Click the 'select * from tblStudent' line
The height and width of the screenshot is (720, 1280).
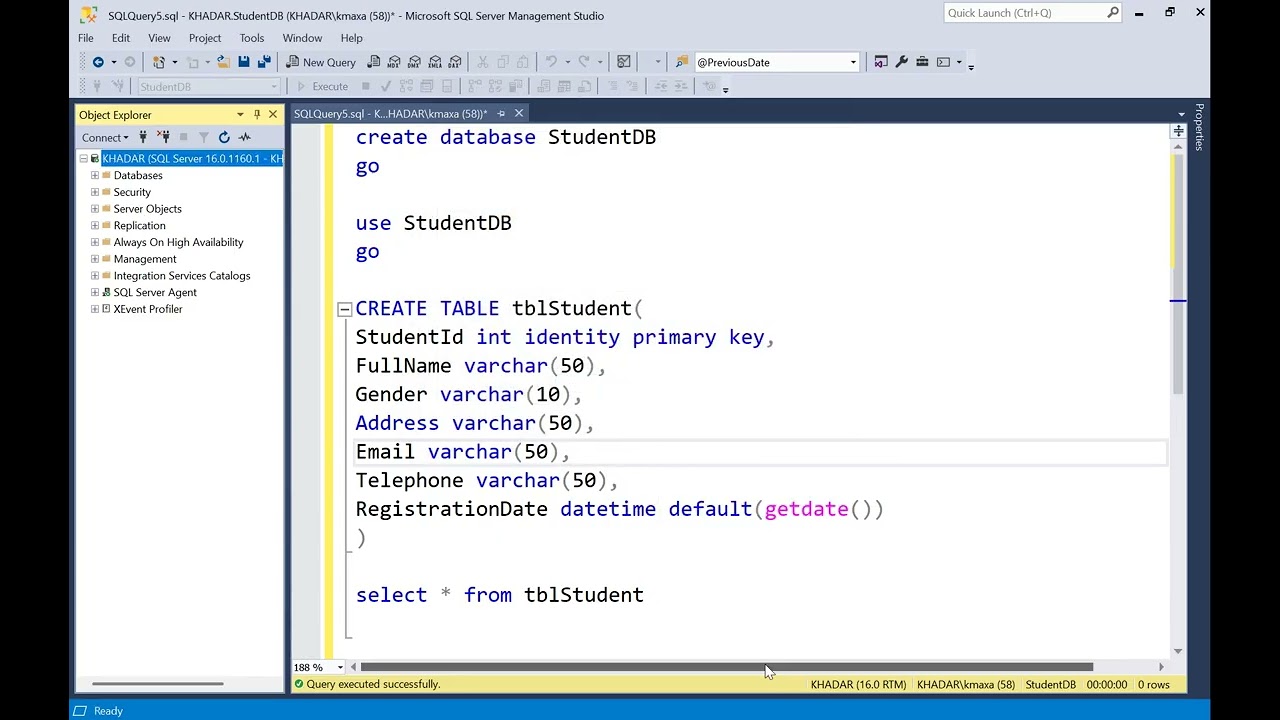[500, 595]
